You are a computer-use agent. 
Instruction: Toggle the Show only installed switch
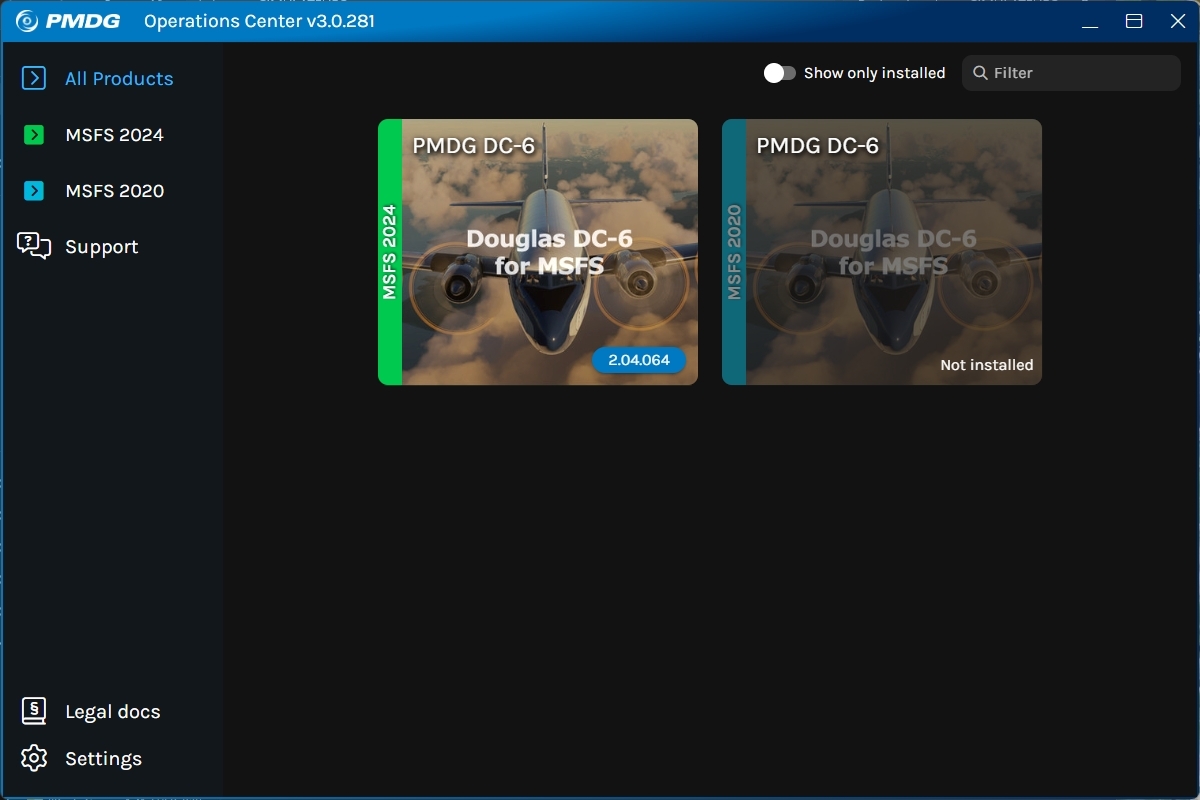(x=780, y=73)
